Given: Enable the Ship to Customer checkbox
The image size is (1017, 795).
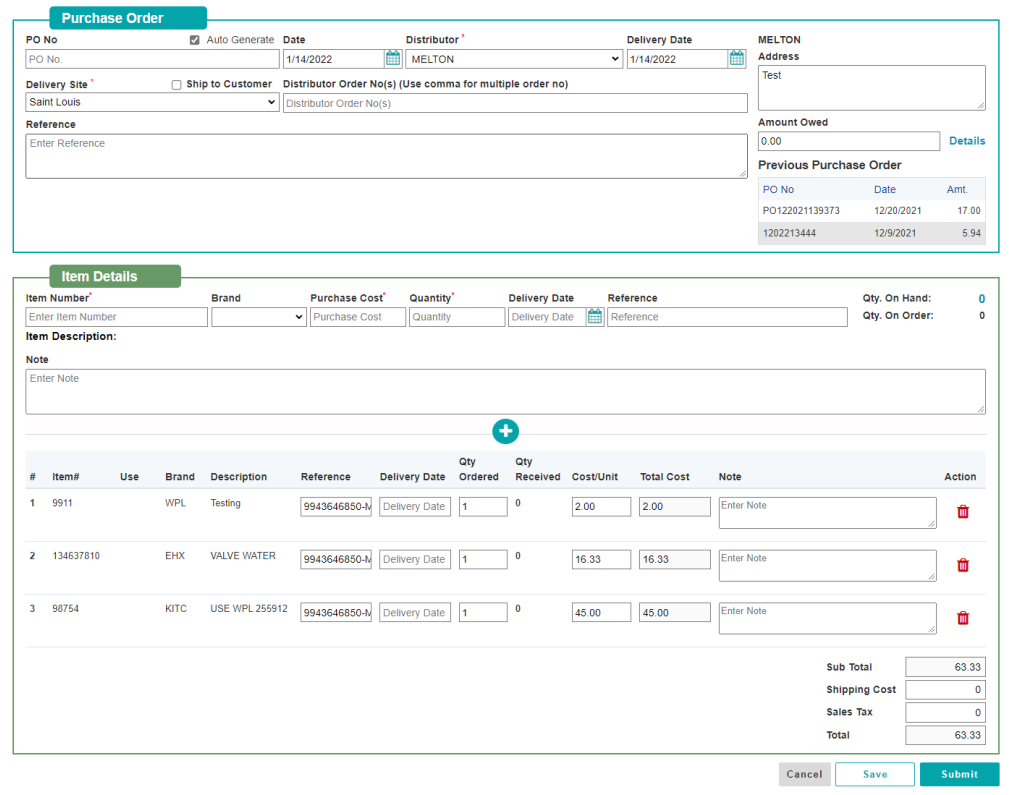Looking at the screenshot, I should point(176,85).
